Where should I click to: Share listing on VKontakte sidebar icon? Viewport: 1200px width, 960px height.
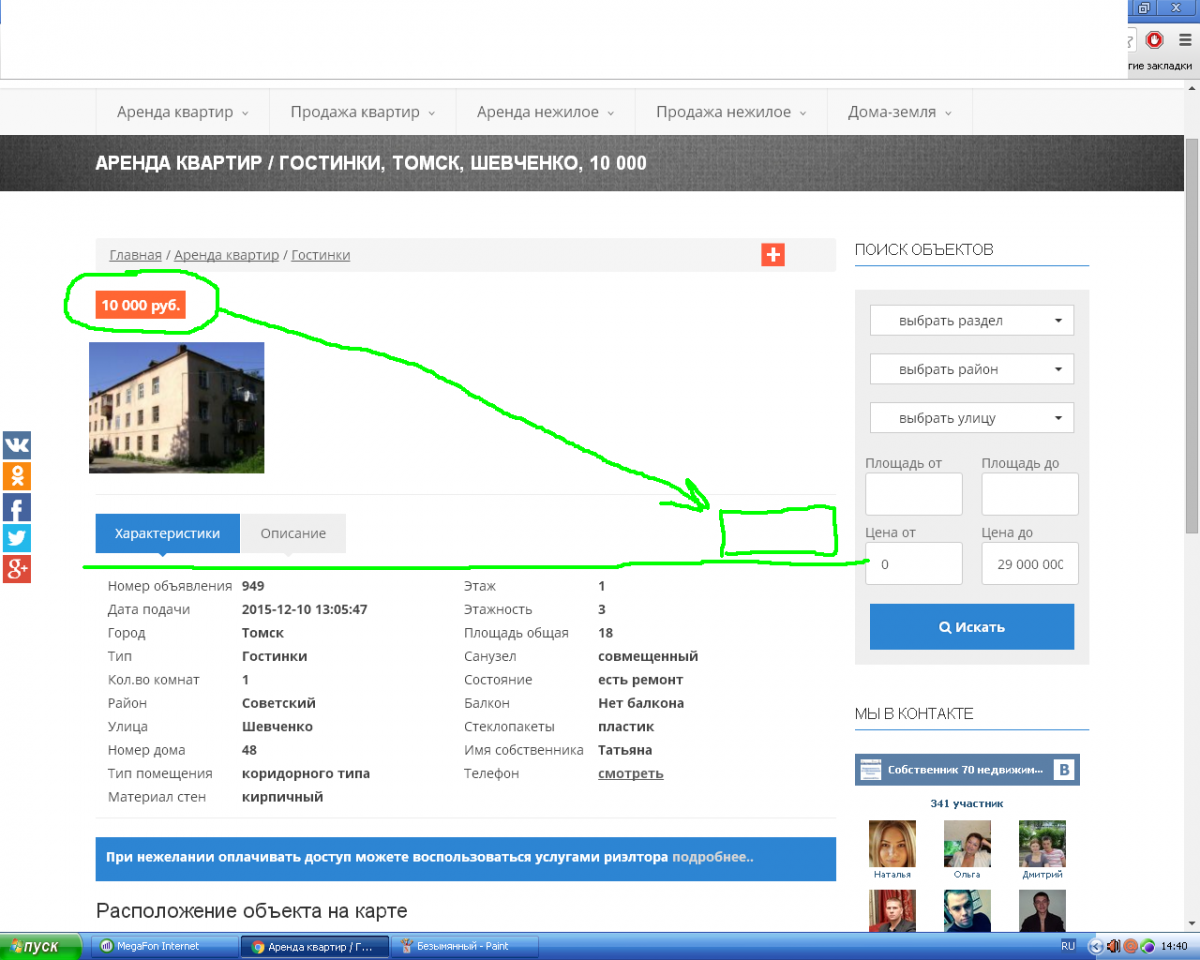16,445
